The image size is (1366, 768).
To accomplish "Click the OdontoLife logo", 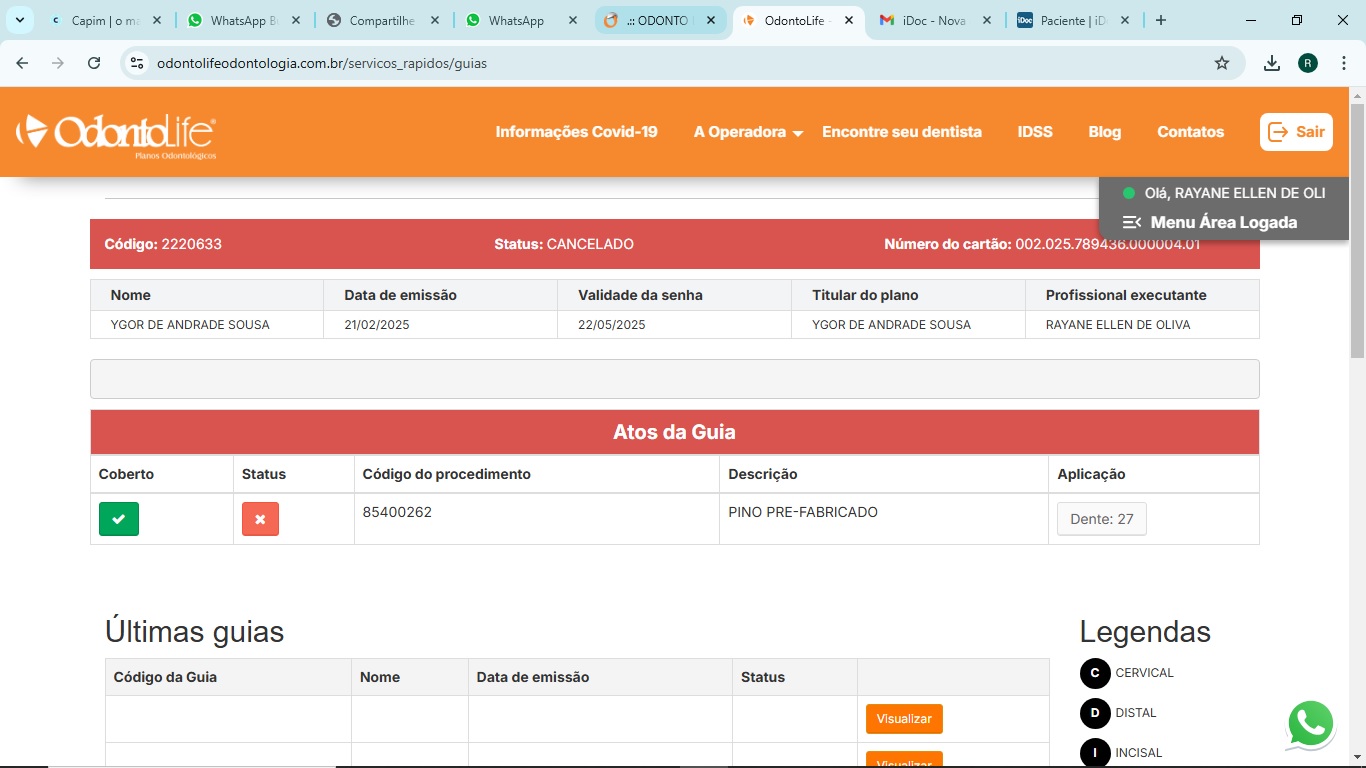I will (x=116, y=134).
